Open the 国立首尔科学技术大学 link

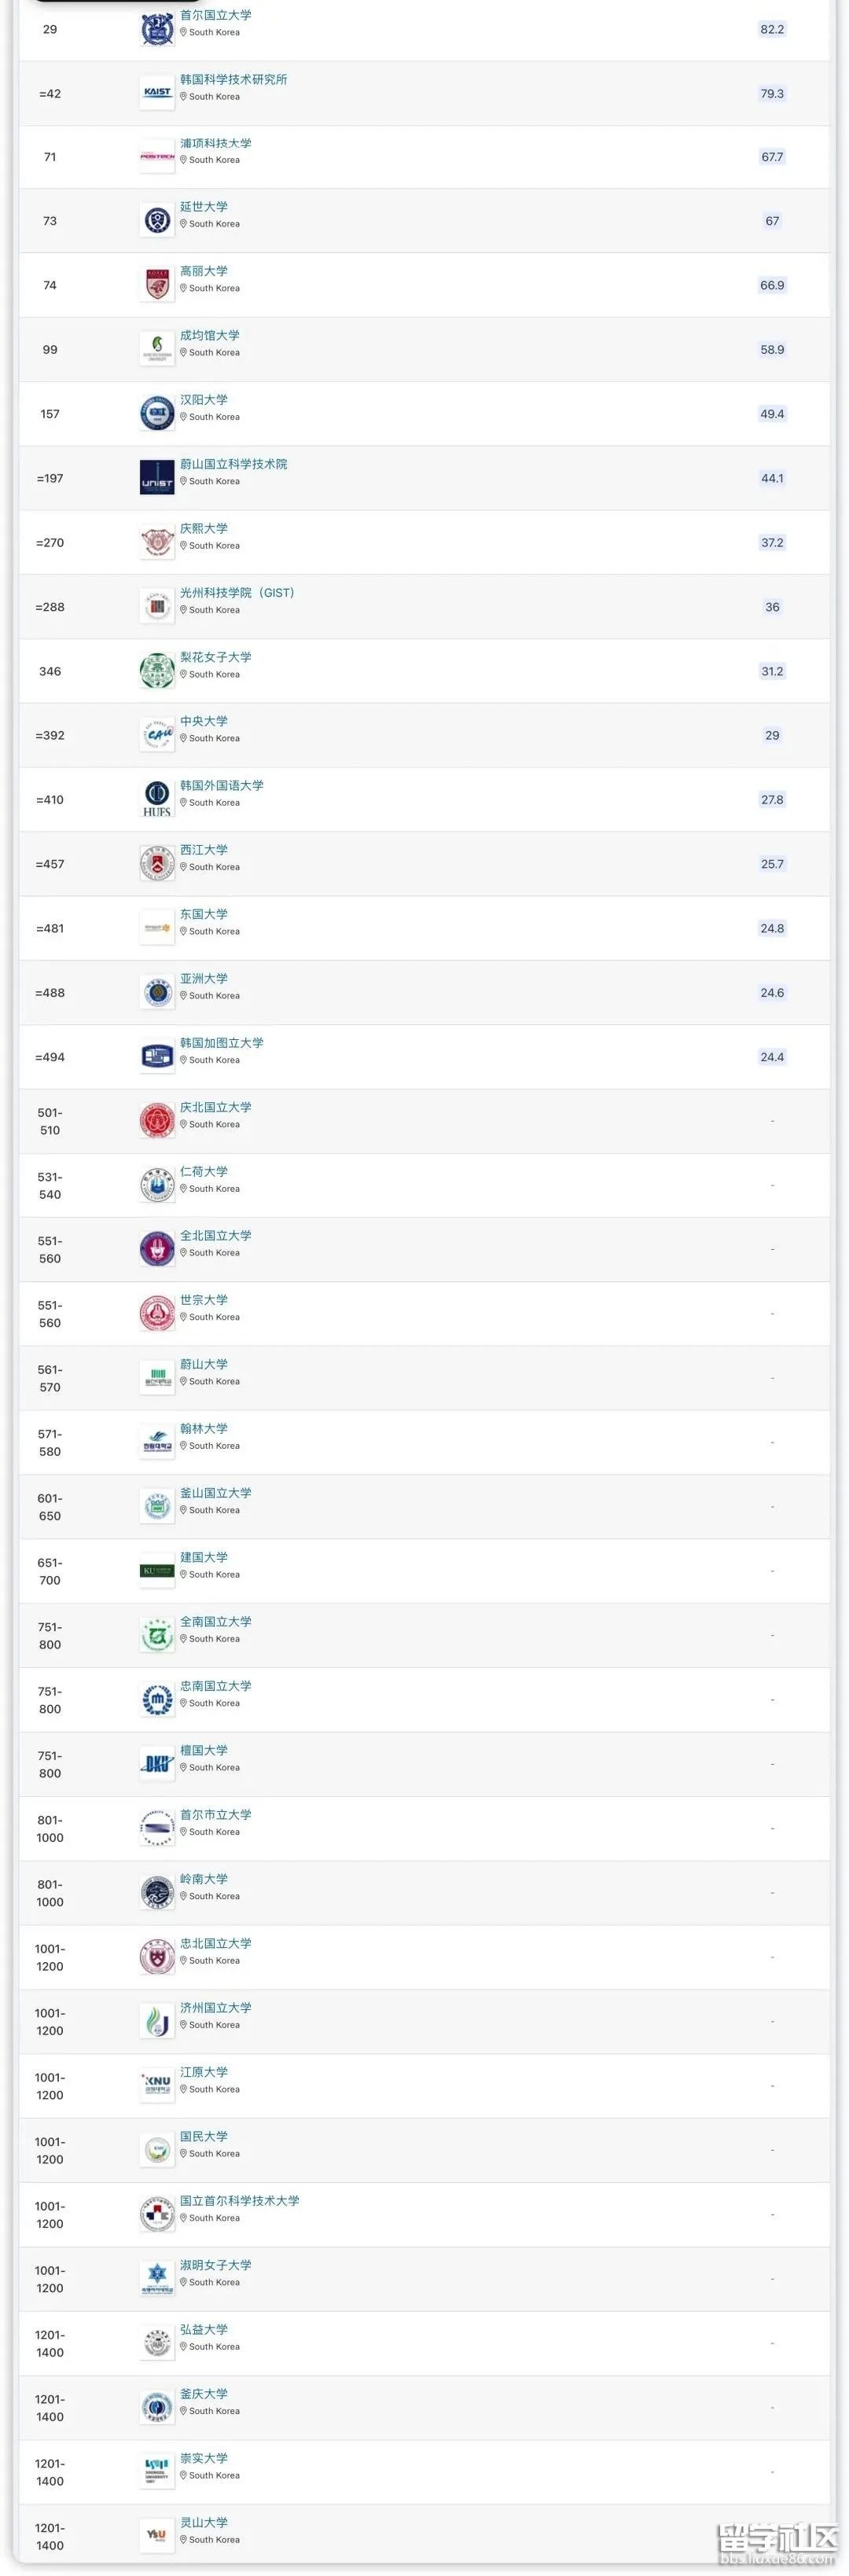239,2201
